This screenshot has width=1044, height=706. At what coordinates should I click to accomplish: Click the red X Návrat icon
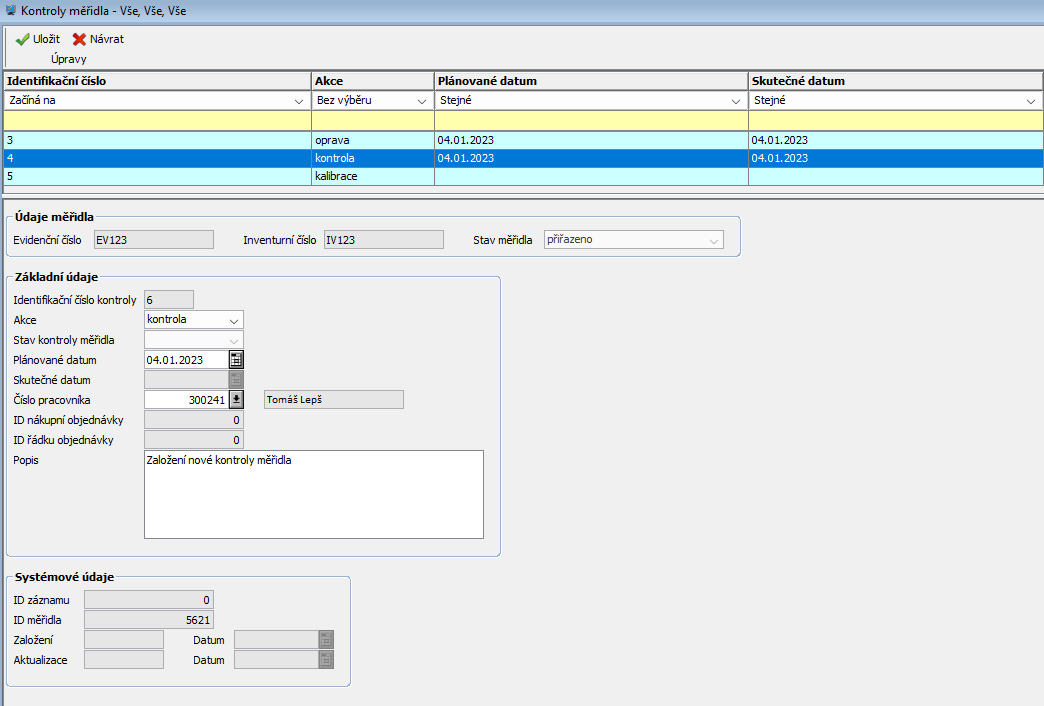pyautogui.click(x=79, y=39)
